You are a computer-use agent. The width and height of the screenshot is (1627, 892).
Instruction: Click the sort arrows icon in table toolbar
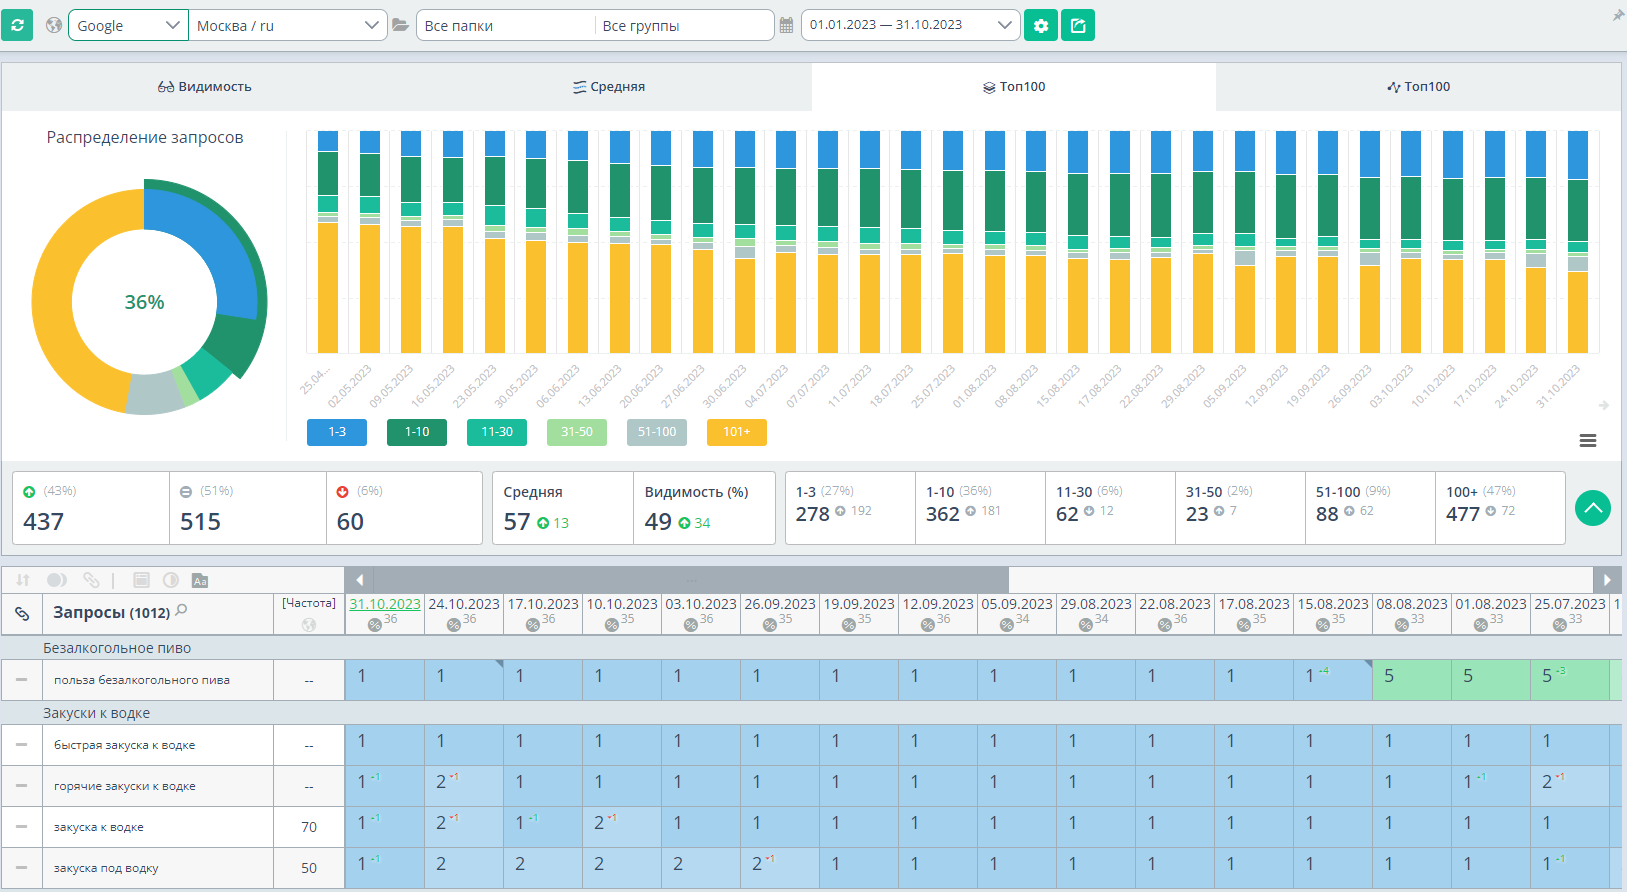pos(23,580)
